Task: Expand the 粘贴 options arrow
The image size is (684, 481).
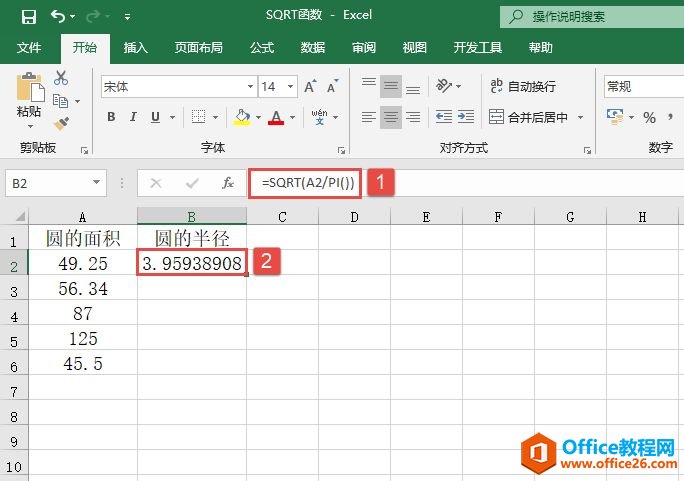Action: coord(30,126)
